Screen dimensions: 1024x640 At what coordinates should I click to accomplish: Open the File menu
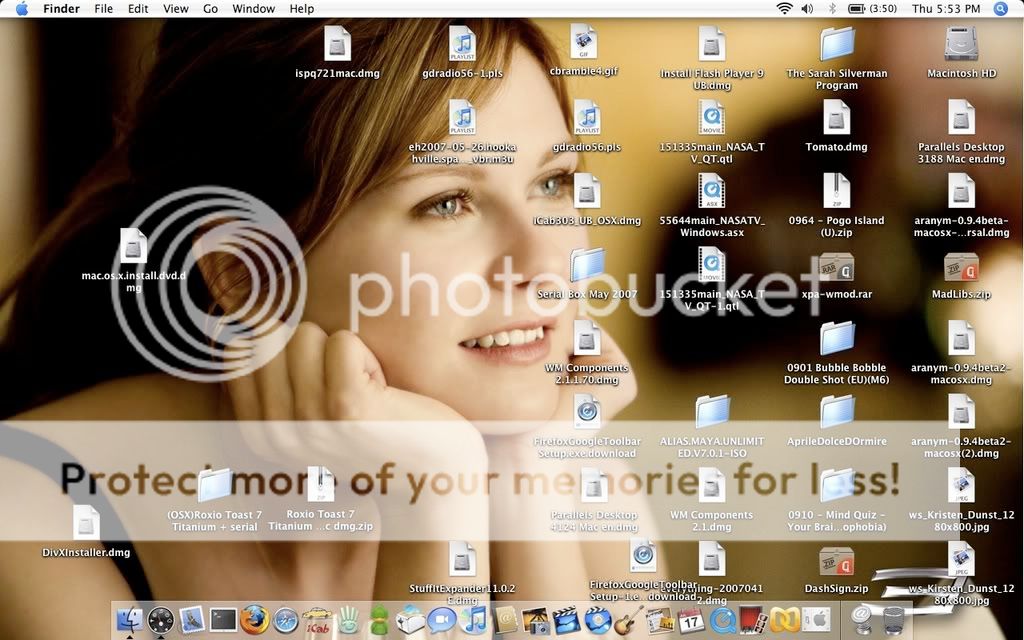tap(103, 8)
